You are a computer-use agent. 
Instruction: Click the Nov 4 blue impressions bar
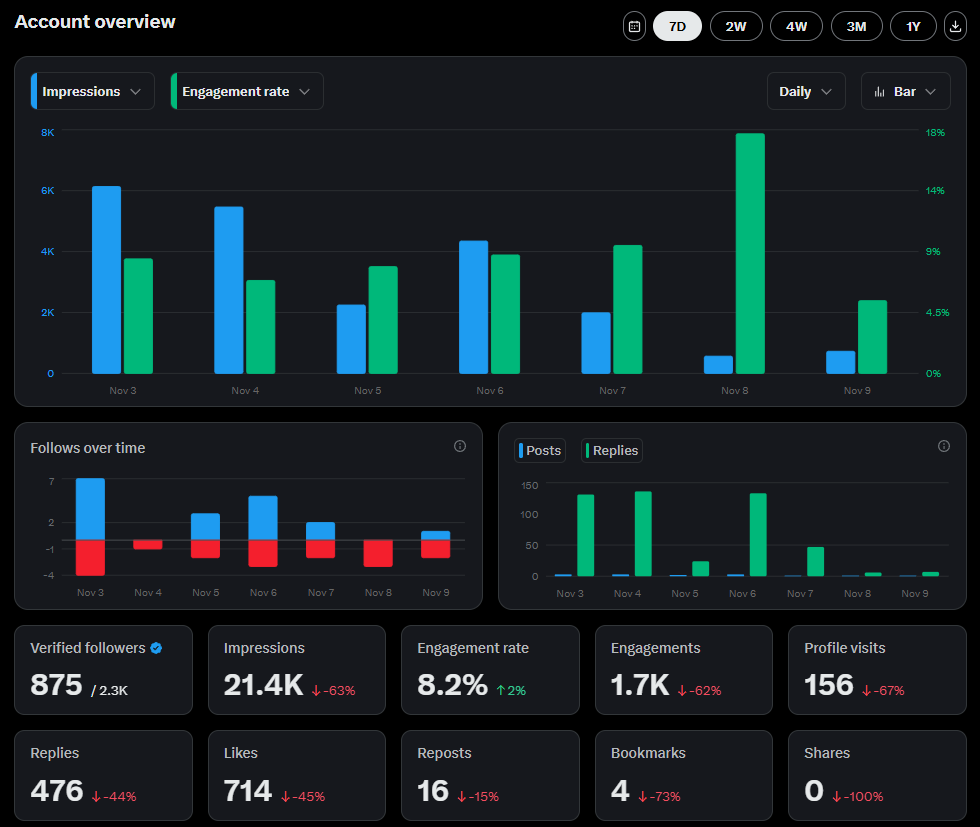click(x=229, y=290)
